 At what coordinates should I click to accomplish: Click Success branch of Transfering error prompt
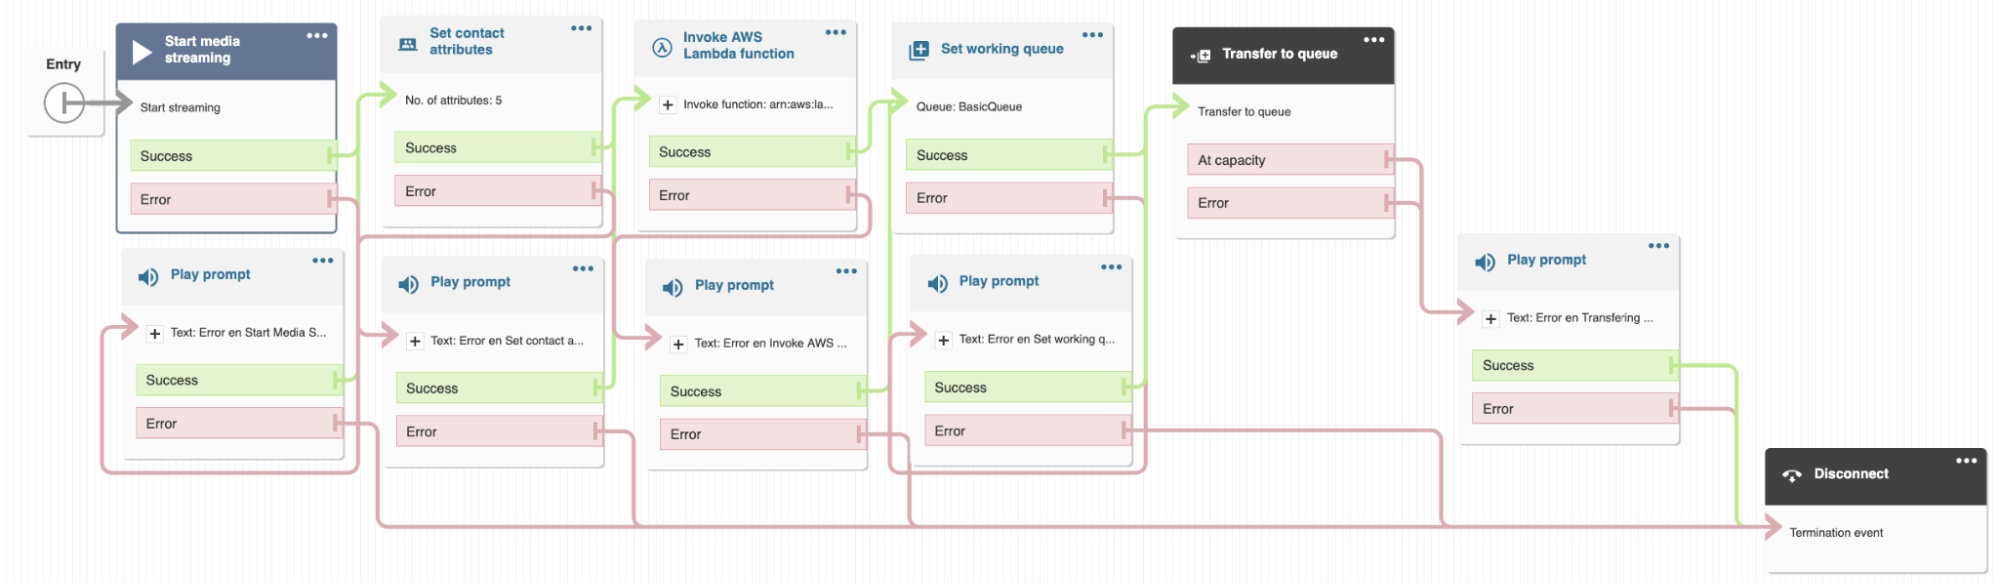coord(1575,366)
